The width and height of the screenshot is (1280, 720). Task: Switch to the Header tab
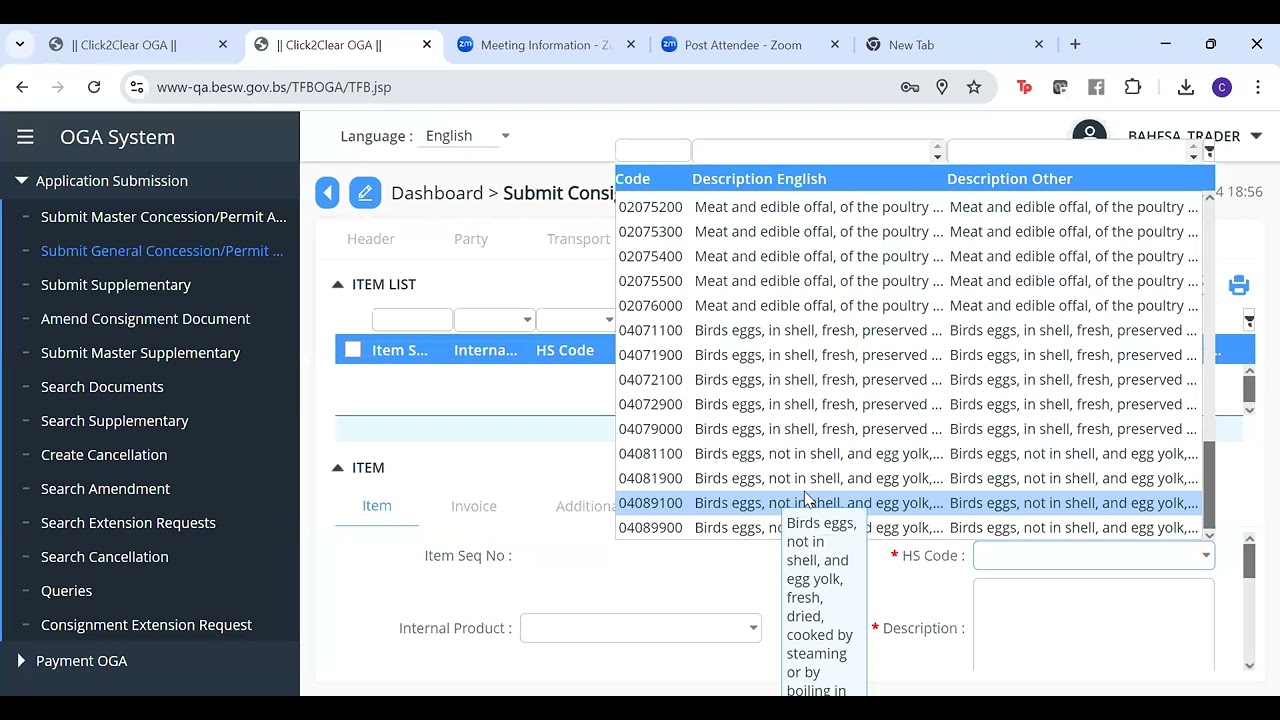point(370,239)
